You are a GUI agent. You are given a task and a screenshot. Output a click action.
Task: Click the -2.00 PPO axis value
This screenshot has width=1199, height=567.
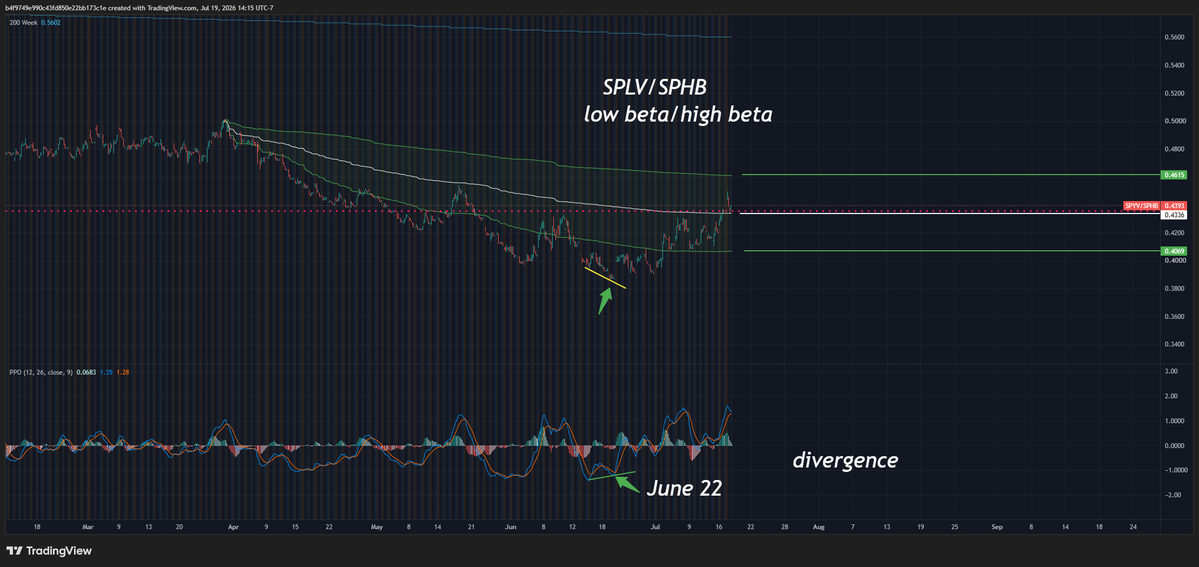point(1171,495)
